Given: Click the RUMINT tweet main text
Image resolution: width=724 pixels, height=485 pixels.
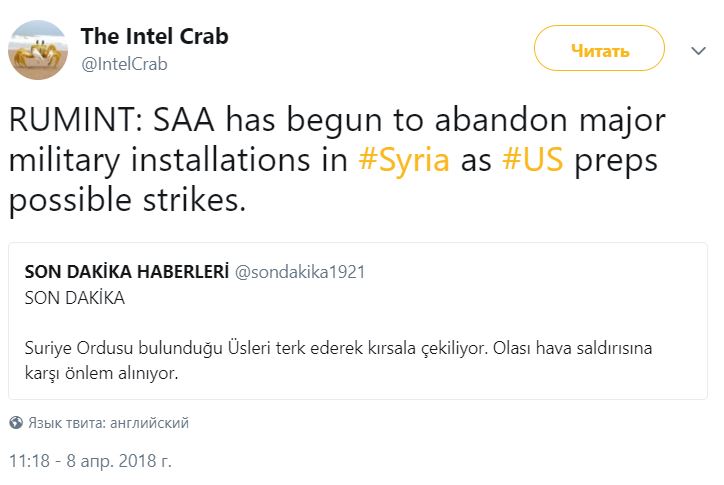Looking at the screenshot, I should coord(337,160).
